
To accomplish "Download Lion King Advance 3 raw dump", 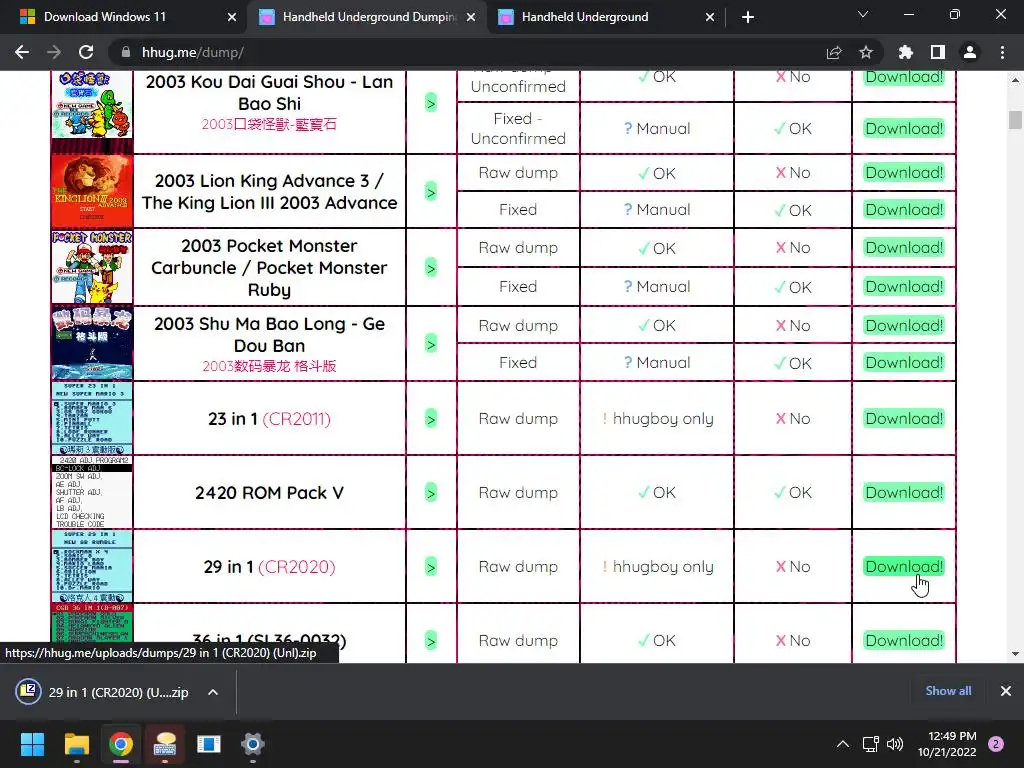I will coord(904,172).
